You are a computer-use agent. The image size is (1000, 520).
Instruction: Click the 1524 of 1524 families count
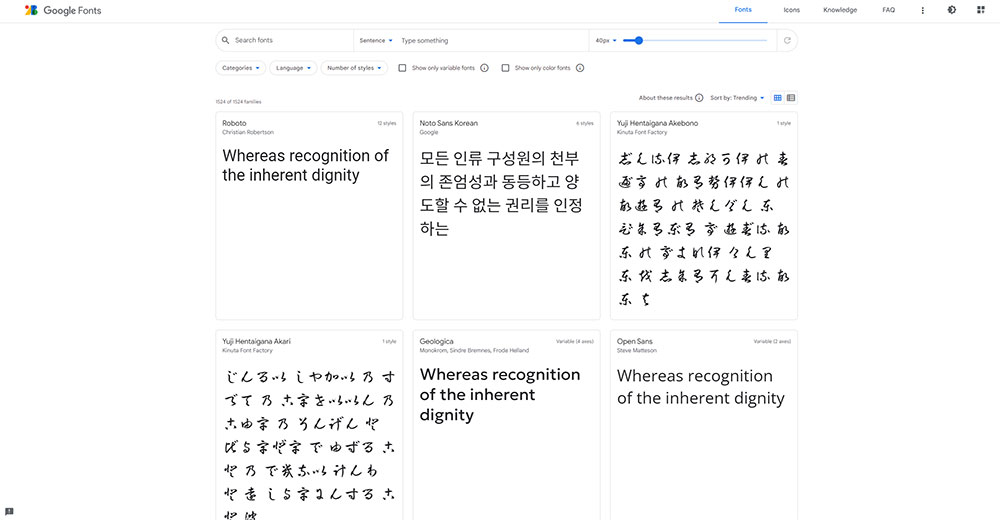pos(239,101)
